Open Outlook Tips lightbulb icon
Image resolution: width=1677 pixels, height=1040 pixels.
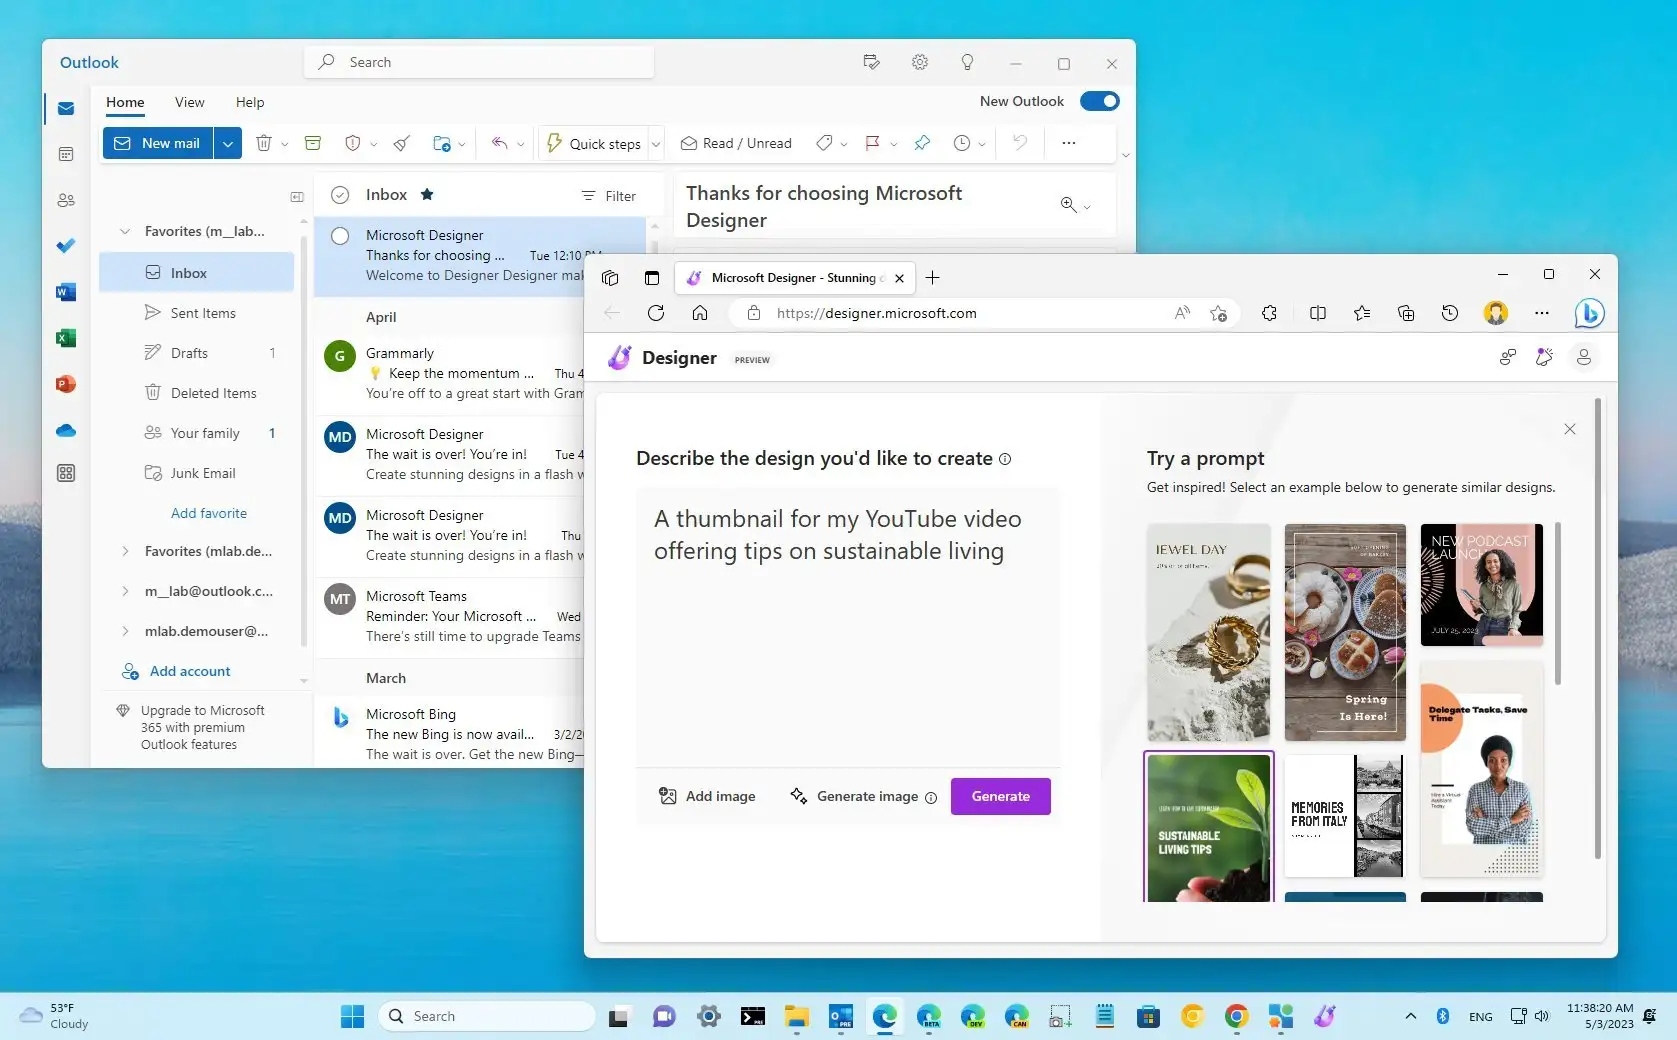[x=967, y=62]
